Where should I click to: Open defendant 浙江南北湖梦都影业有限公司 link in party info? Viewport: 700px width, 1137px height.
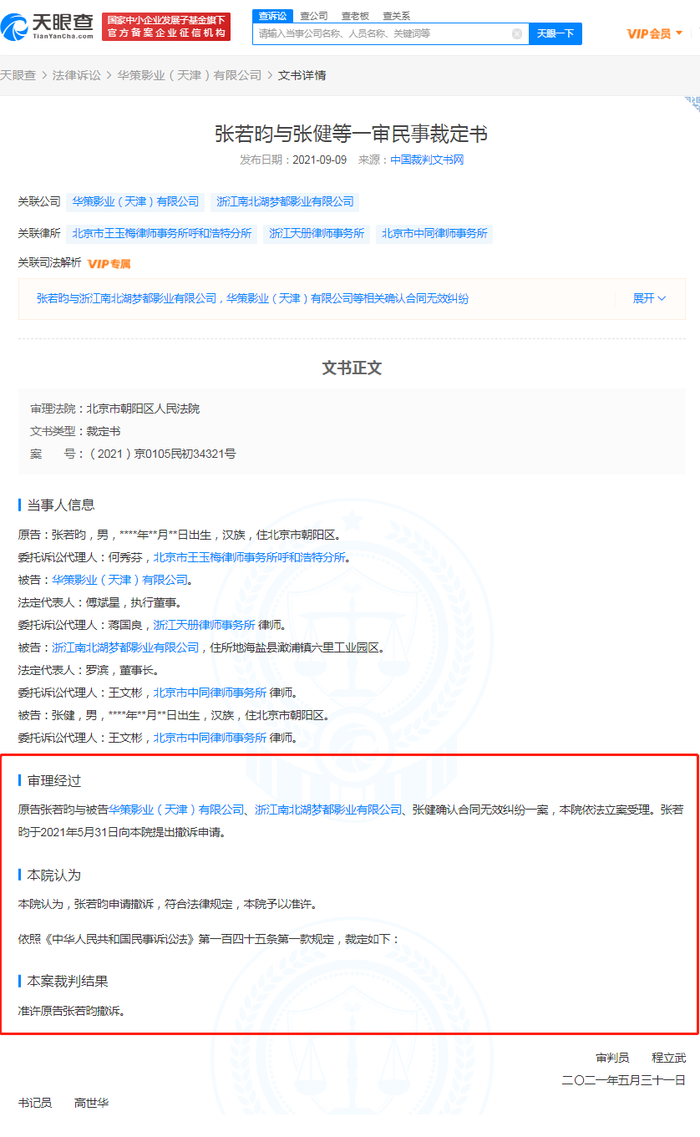tap(125, 647)
